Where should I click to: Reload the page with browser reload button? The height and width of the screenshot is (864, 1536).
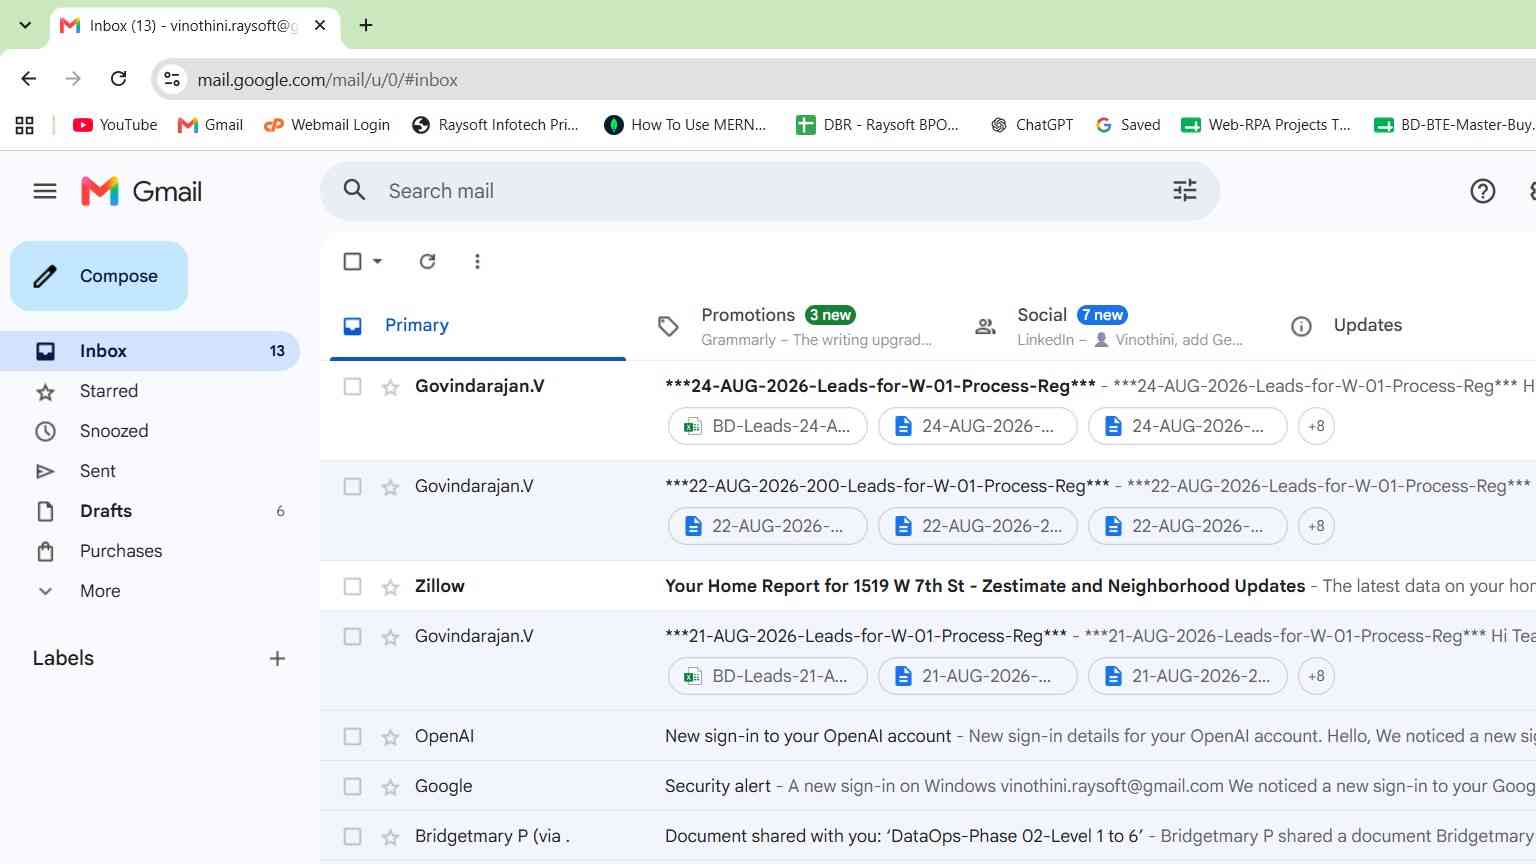pos(118,79)
